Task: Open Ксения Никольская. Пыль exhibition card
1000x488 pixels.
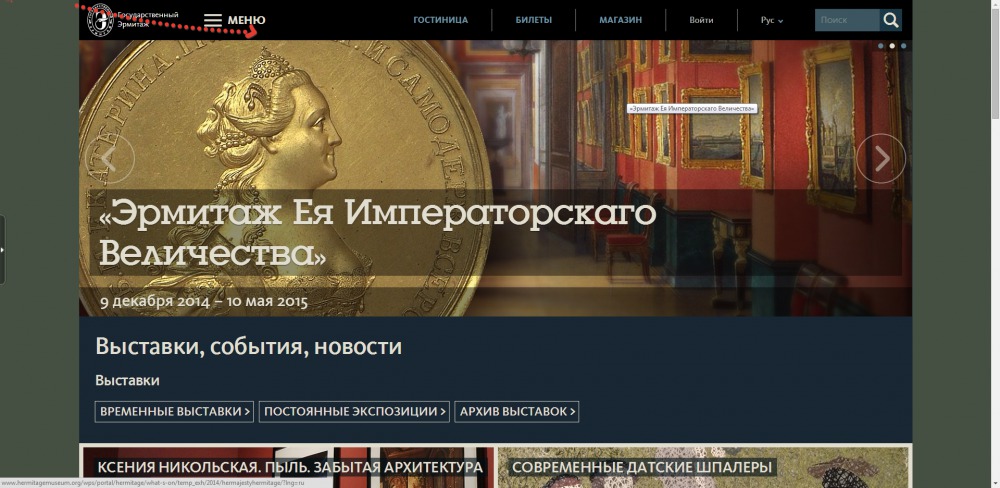Action: pyautogui.click(x=288, y=468)
